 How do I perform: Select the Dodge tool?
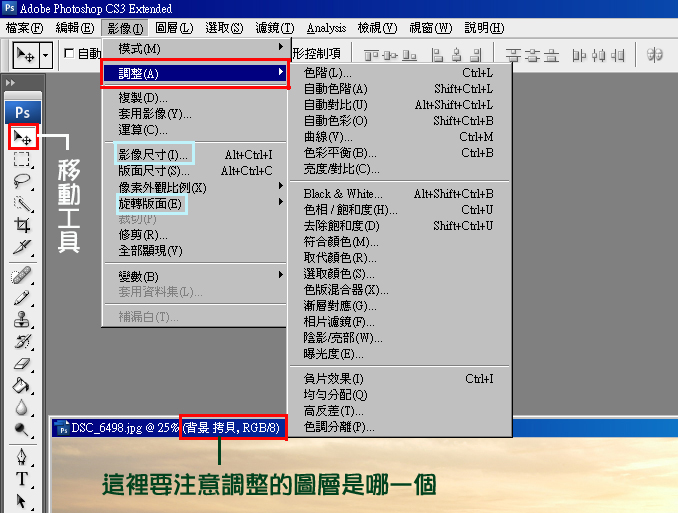22,429
